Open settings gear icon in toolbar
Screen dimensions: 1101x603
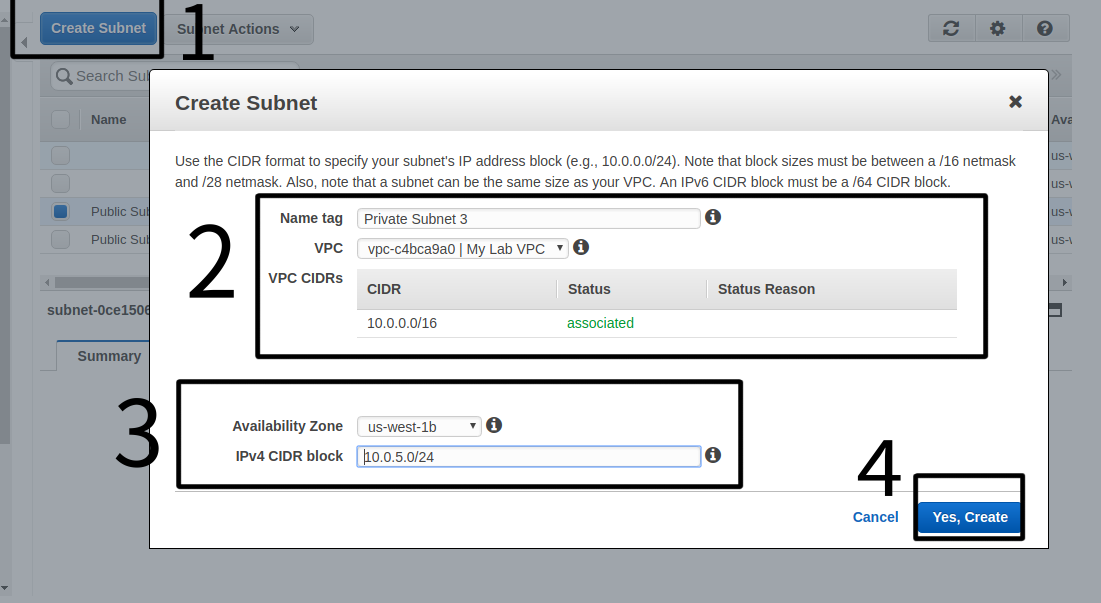click(997, 29)
